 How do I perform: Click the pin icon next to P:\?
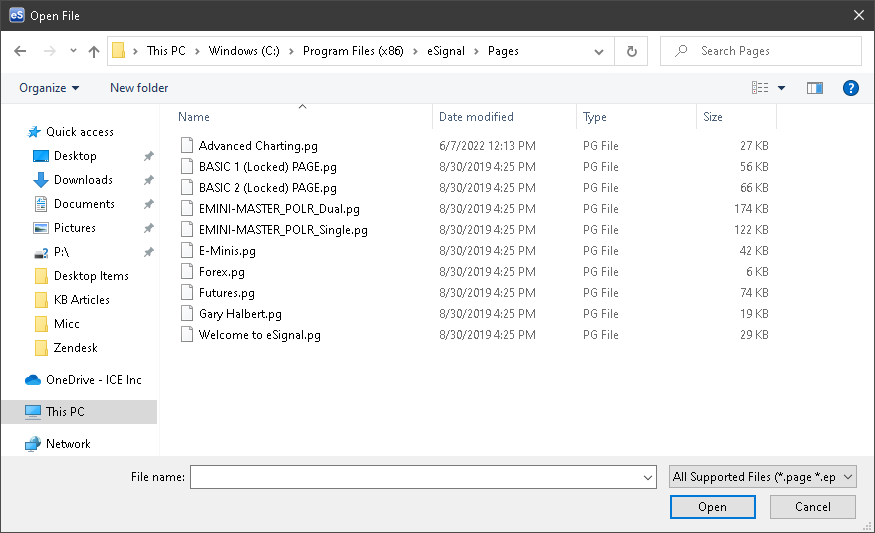tap(148, 252)
